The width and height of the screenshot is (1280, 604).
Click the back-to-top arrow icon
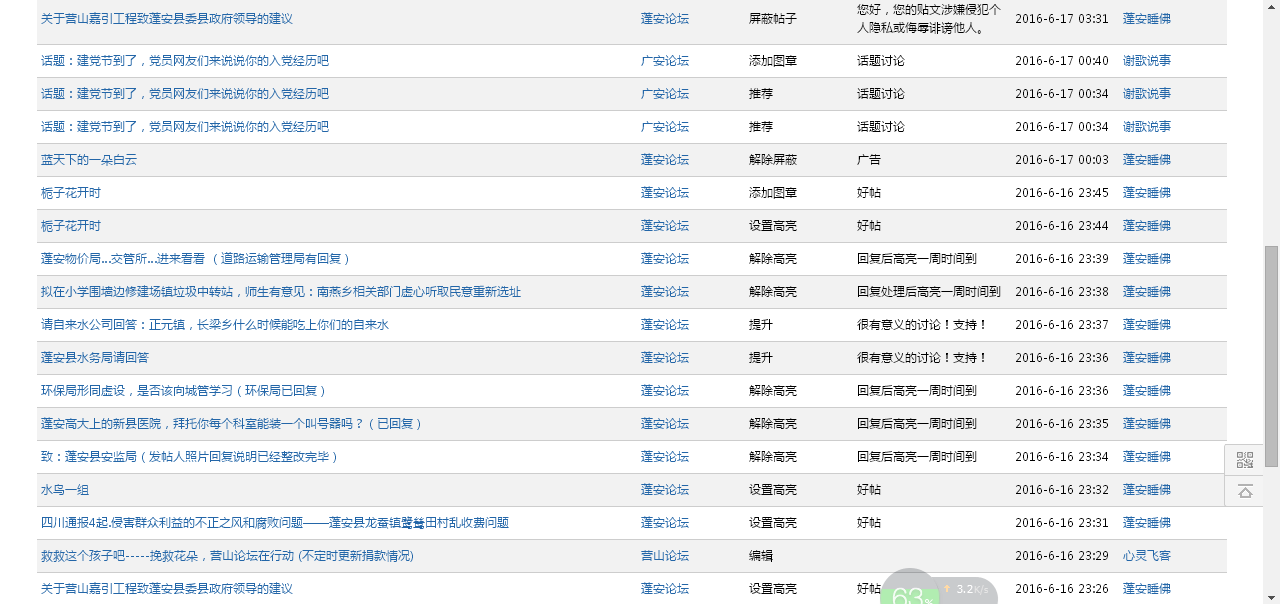[1244, 491]
